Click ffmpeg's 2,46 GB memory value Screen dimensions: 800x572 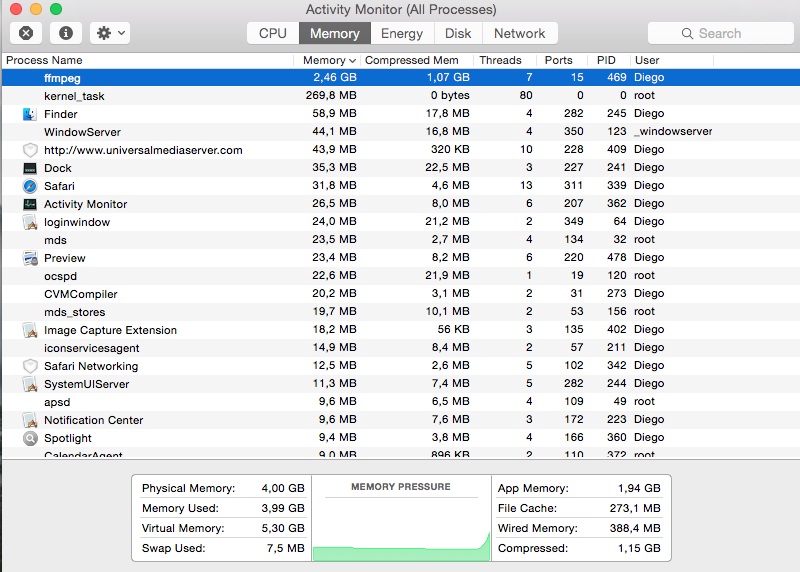point(335,78)
